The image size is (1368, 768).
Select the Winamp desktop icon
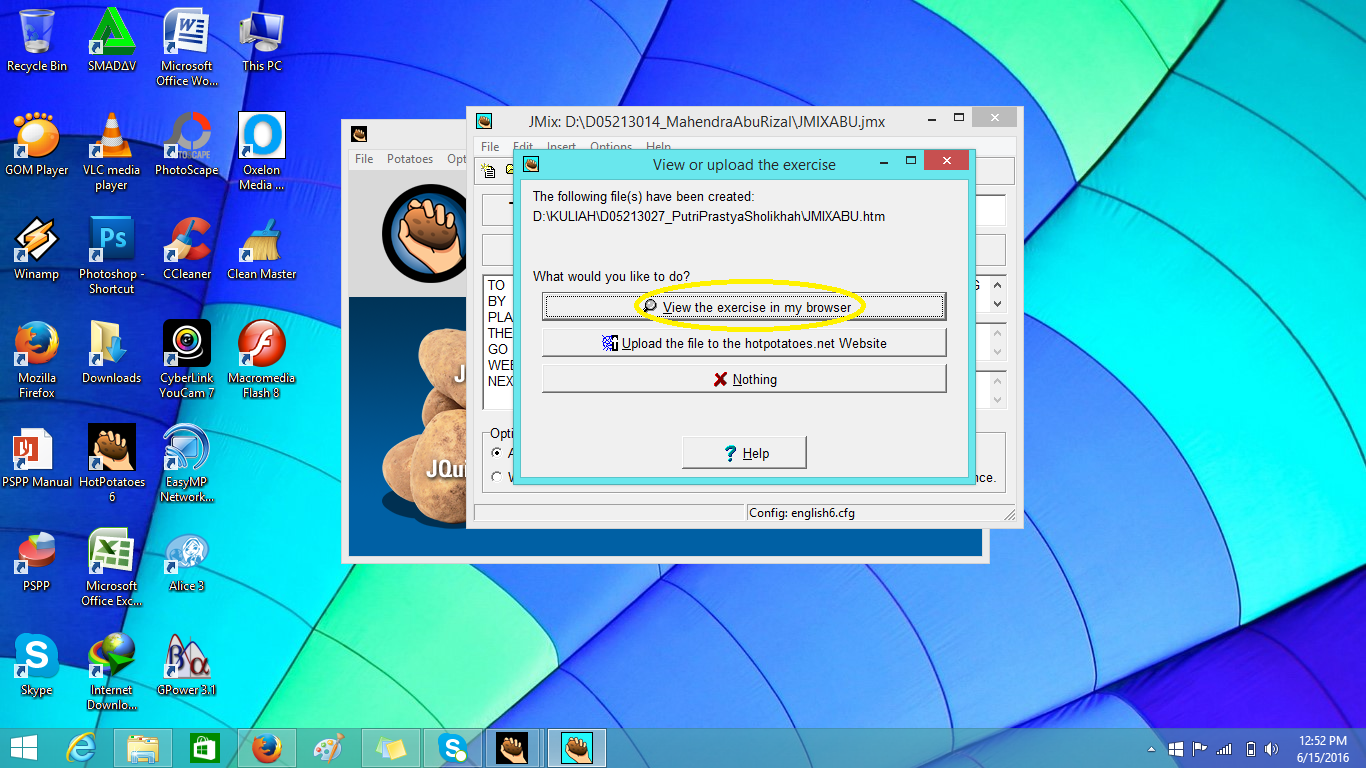37,250
